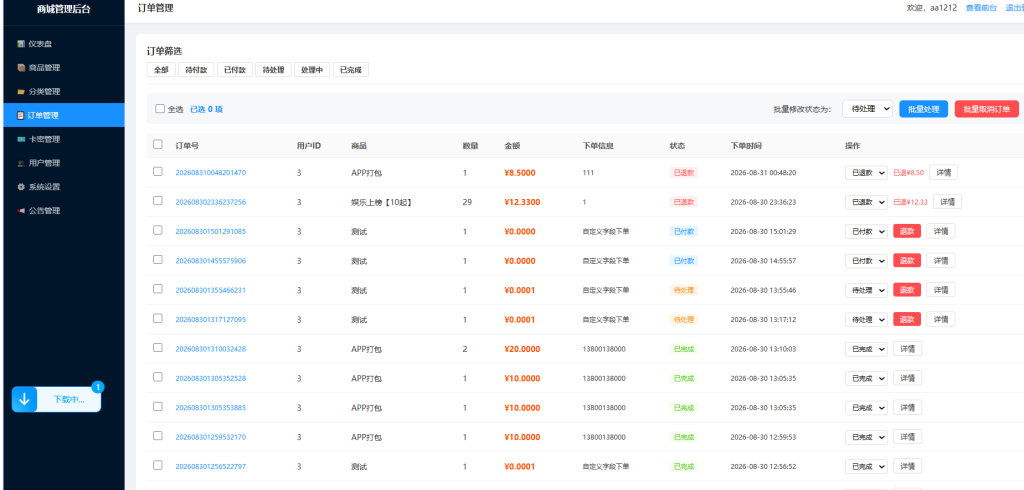Click the 分类管理 folder icon
Viewport: 1024px width, 490px height.
click(21, 91)
